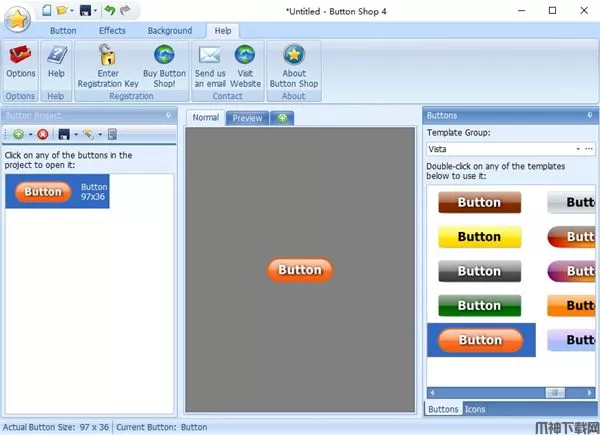Select the silver Button template
The height and width of the screenshot is (435, 600).
[x=571, y=202]
